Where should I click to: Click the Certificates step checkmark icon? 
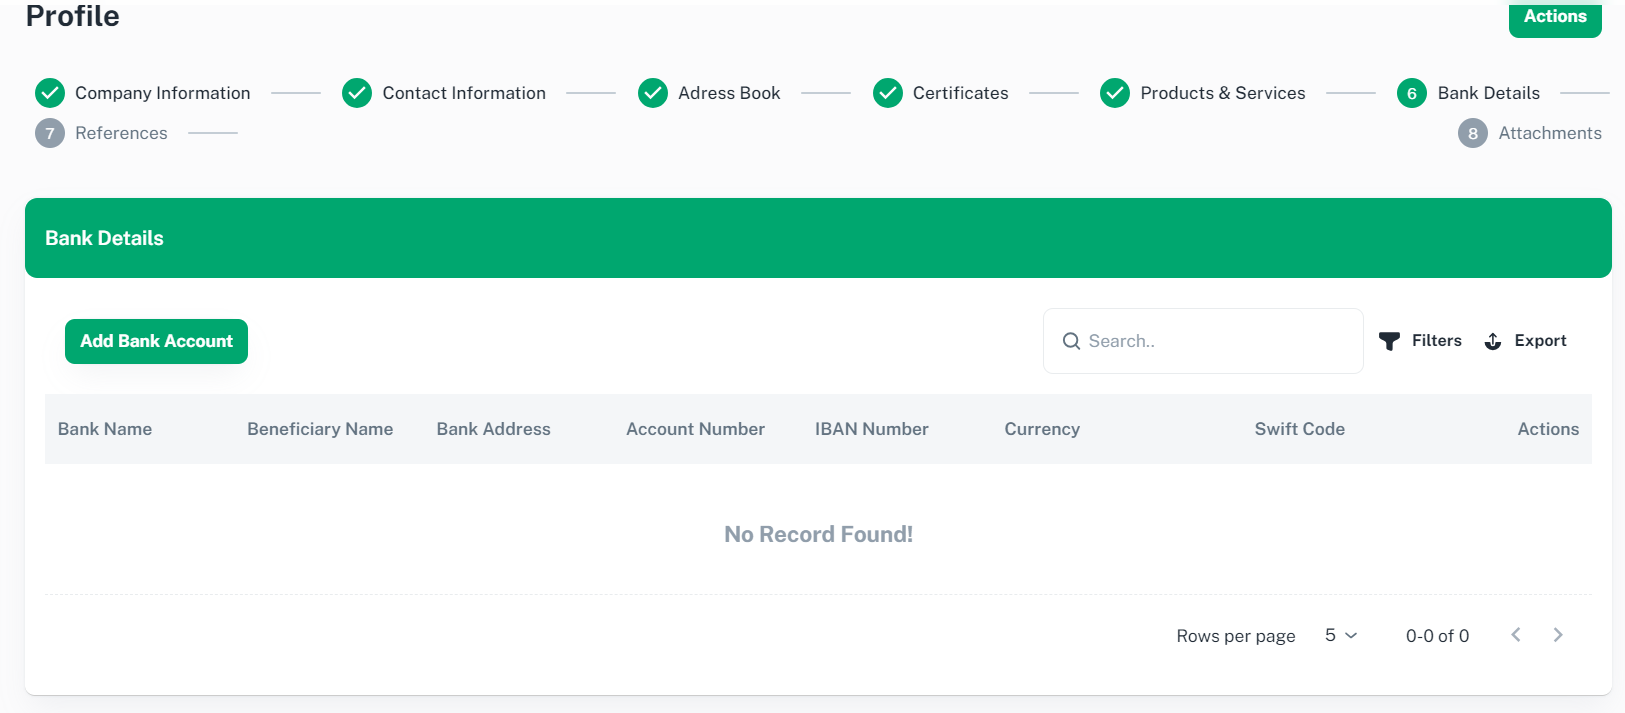888,93
